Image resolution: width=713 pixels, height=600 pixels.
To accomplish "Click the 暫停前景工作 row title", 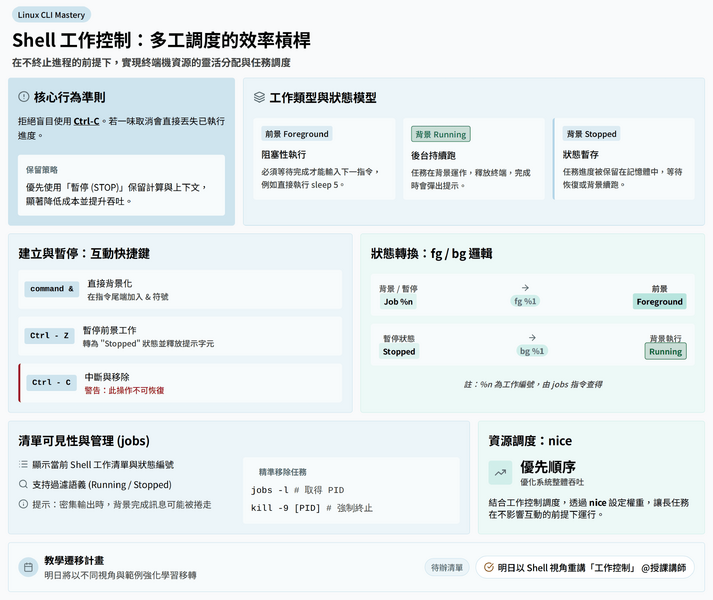I will click(x=110, y=330).
